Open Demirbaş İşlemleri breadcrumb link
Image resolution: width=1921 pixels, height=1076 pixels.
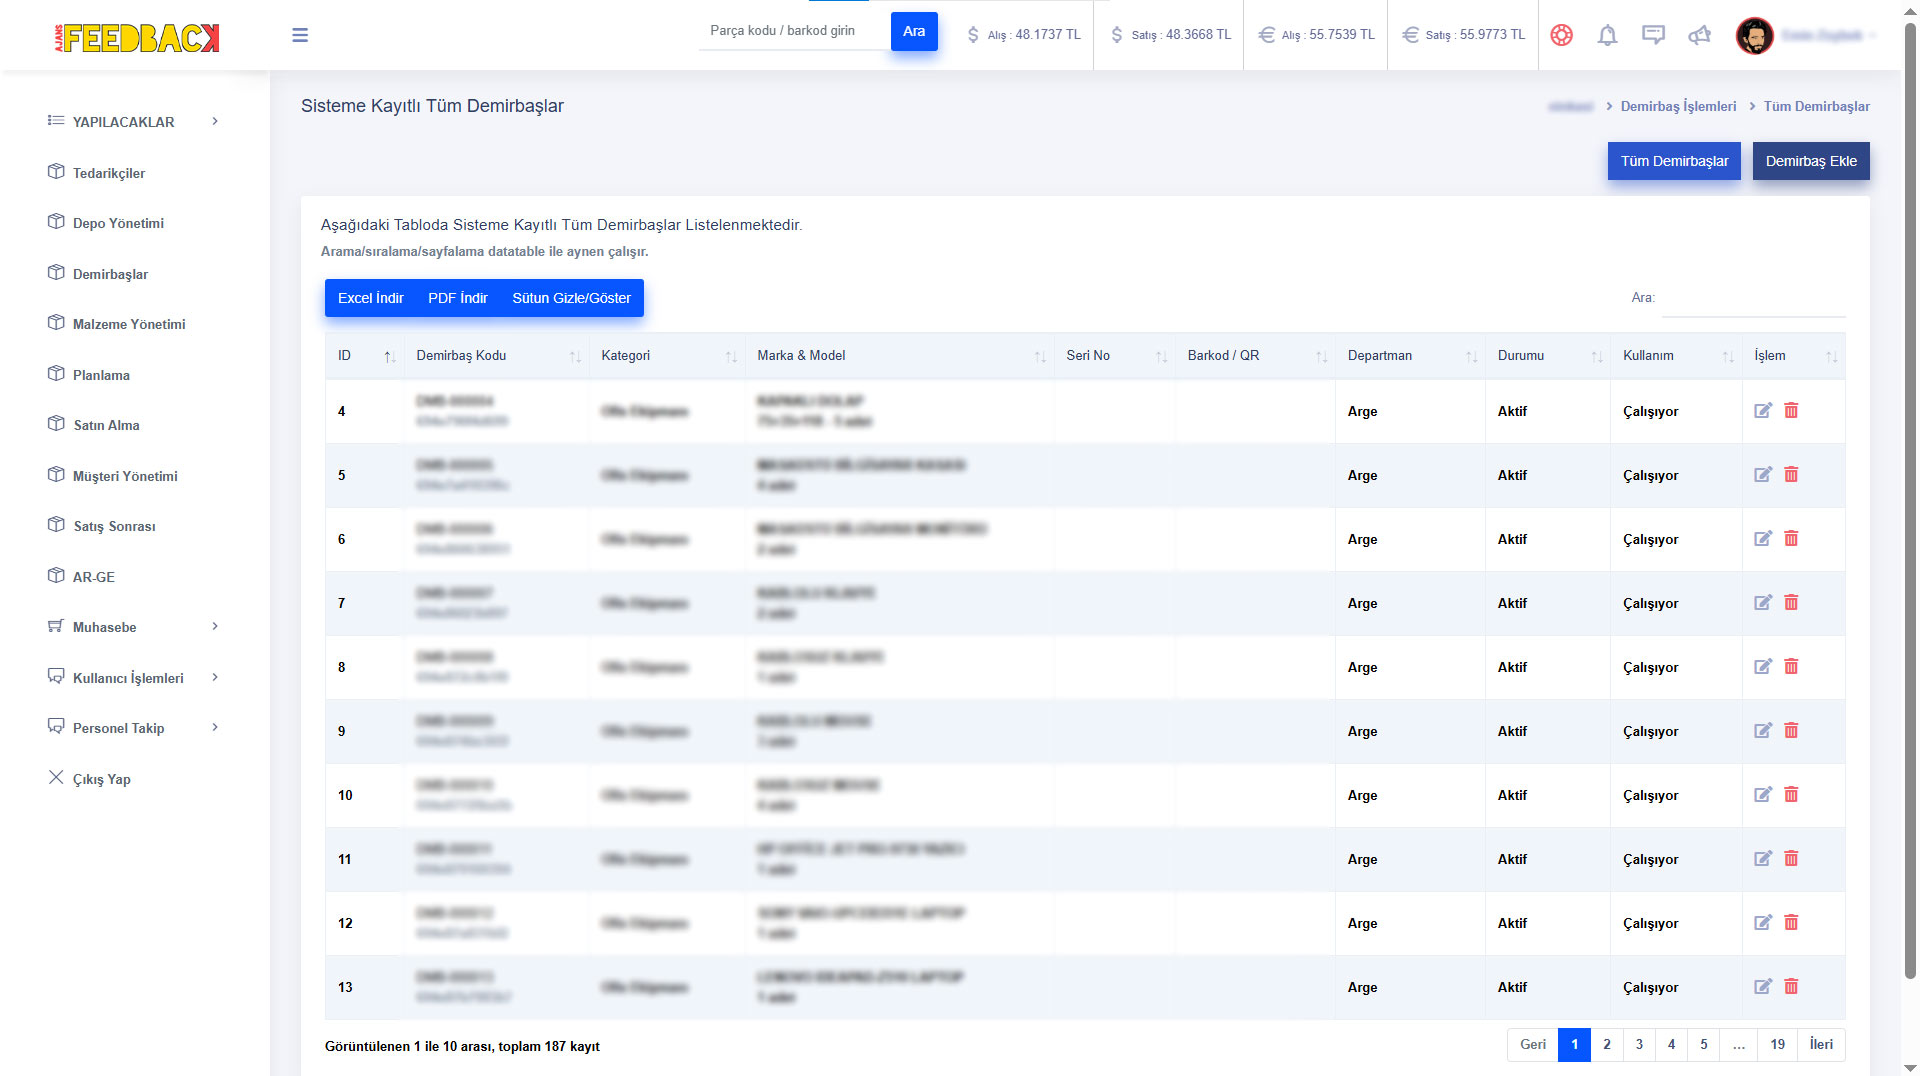click(1678, 106)
